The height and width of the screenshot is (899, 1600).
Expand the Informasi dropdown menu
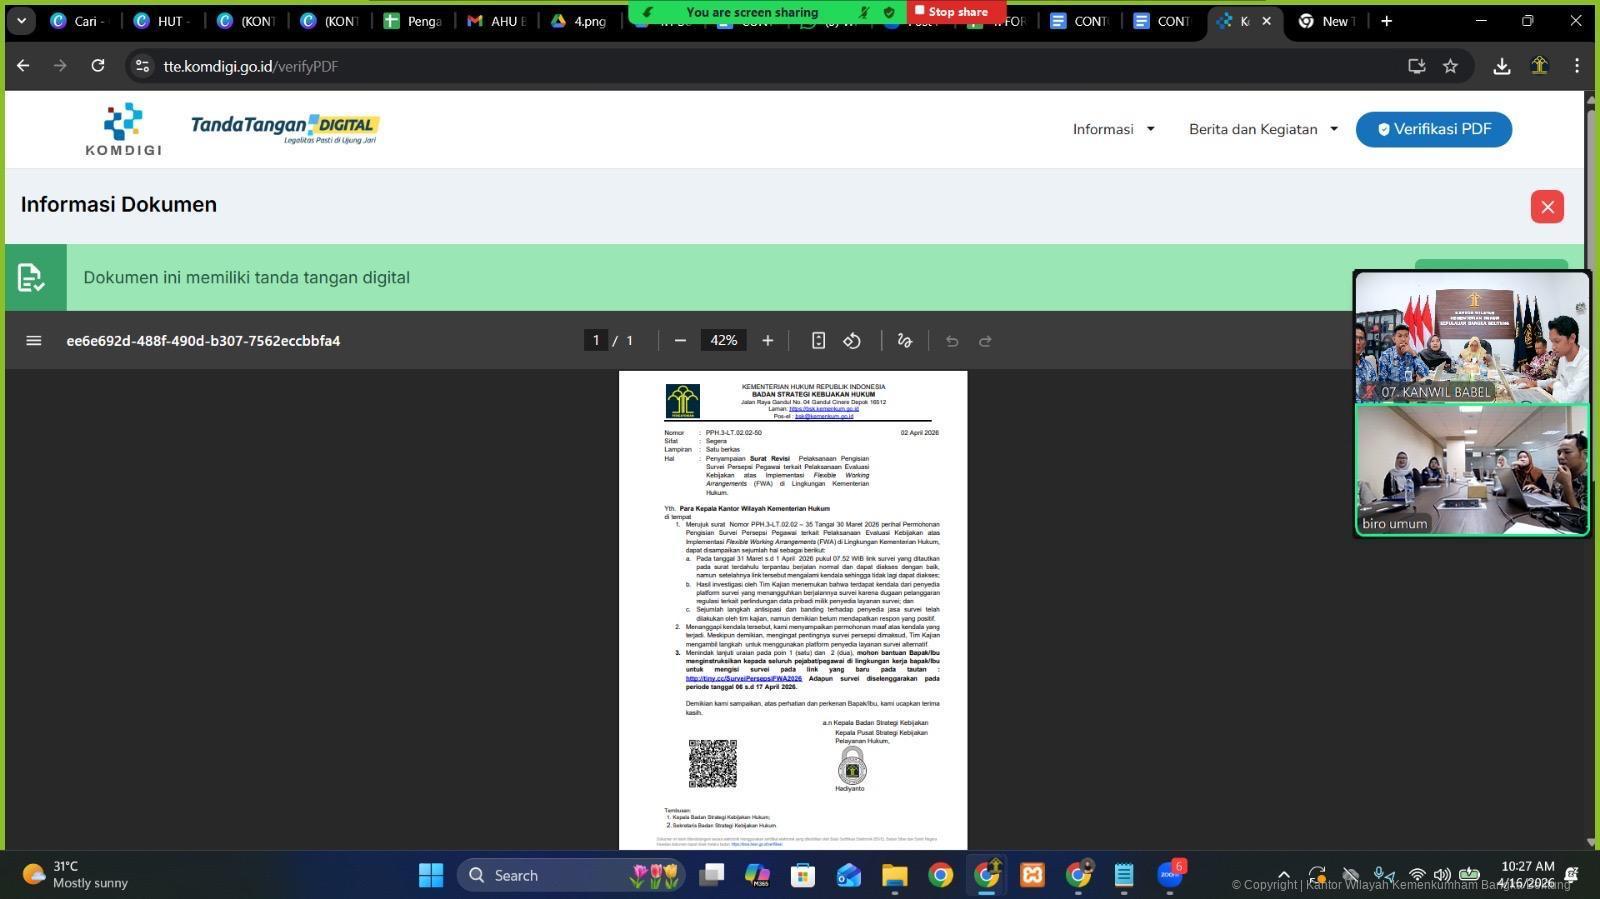(x=1113, y=129)
